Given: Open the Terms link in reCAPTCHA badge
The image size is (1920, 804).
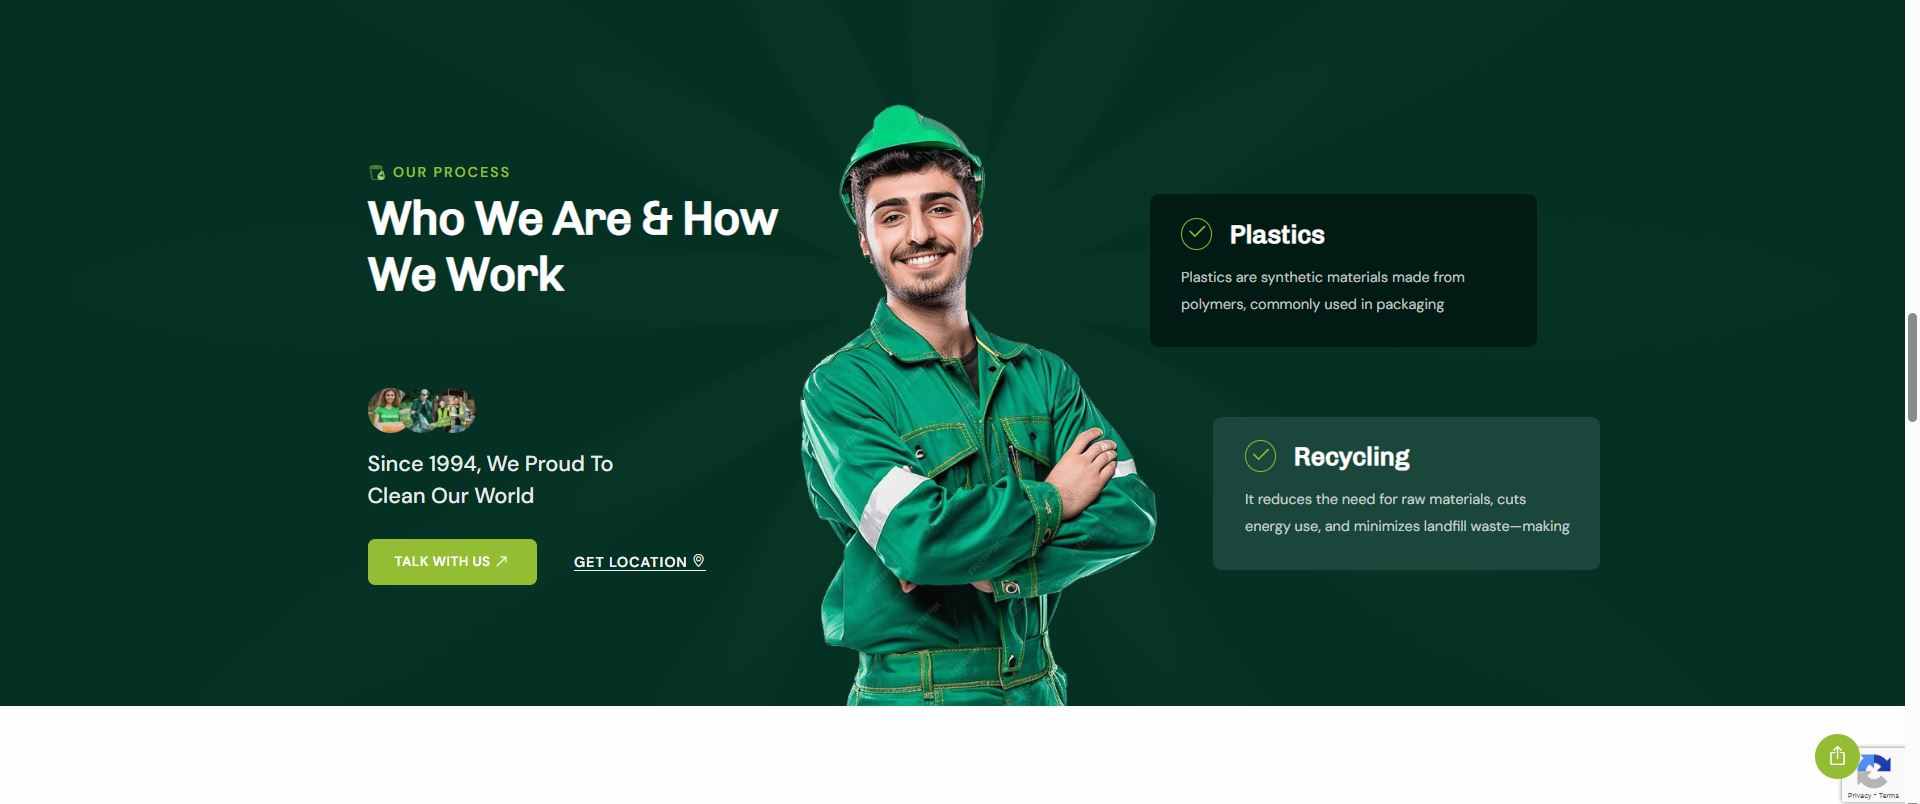Looking at the screenshot, I should tap(1888, 796).
